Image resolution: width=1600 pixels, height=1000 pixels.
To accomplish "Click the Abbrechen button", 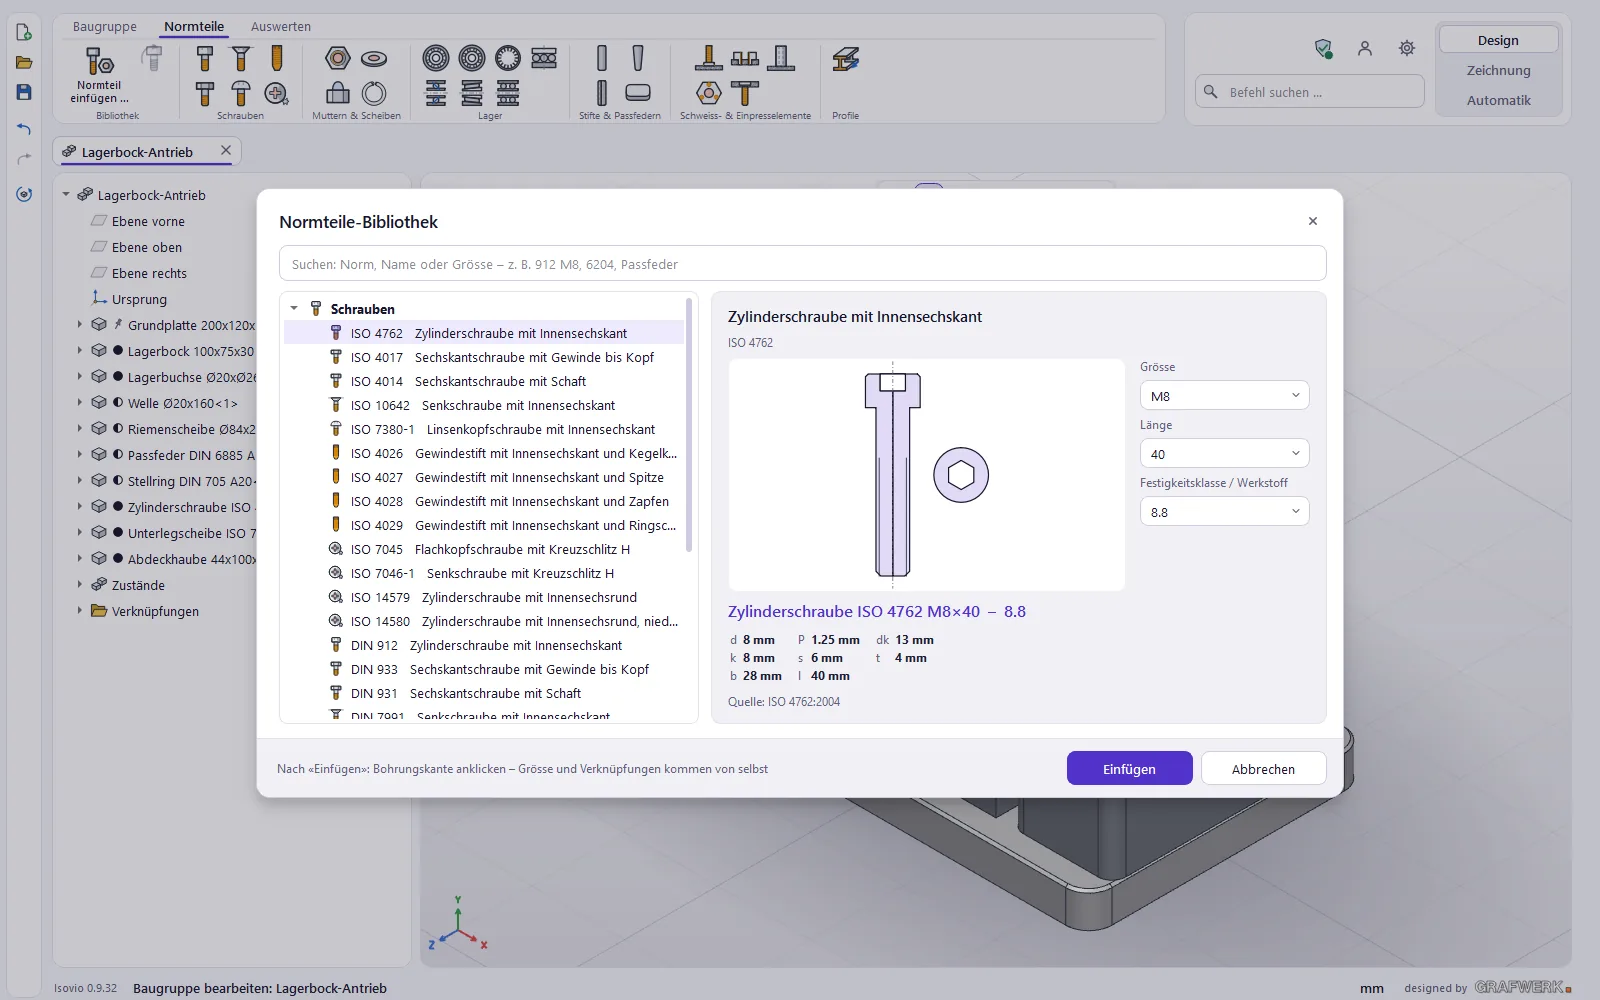I will click(1263, 768).
